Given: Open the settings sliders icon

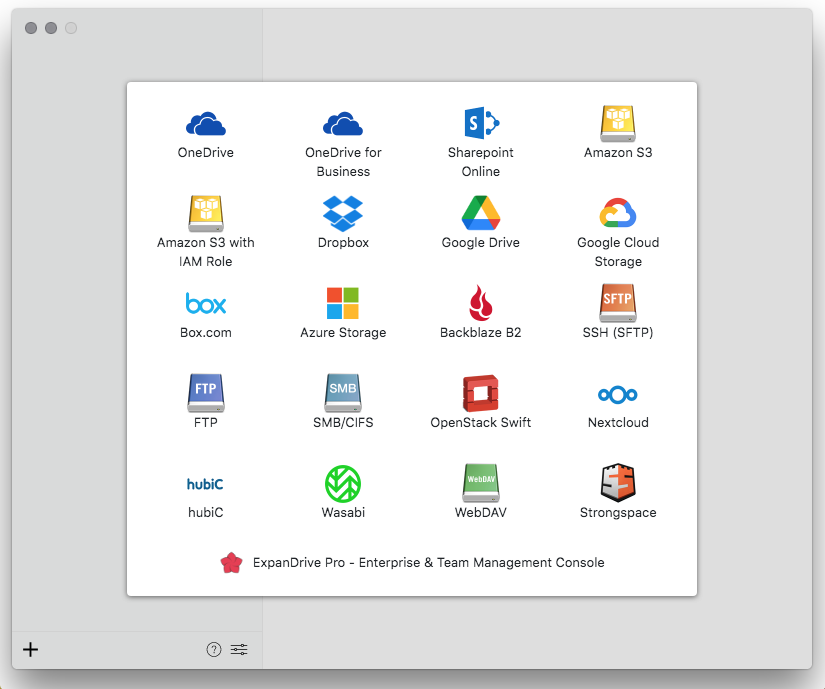Looking at the screenshot, I should (239, 650).
